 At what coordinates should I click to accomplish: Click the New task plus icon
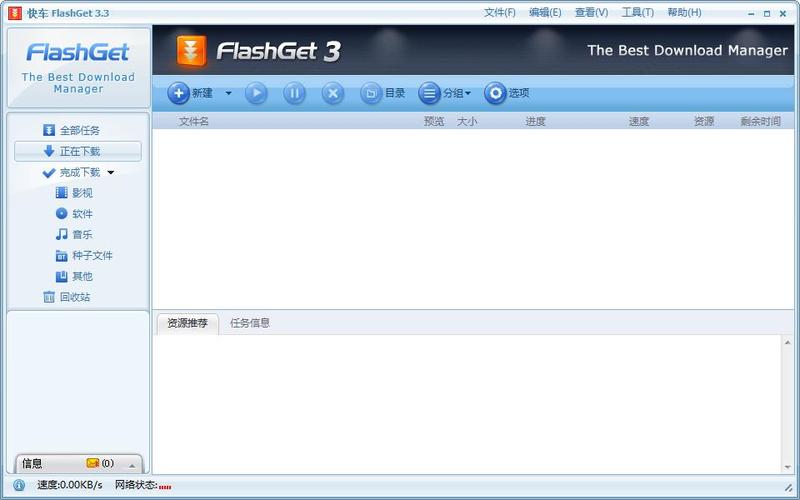tap(179, 93)
